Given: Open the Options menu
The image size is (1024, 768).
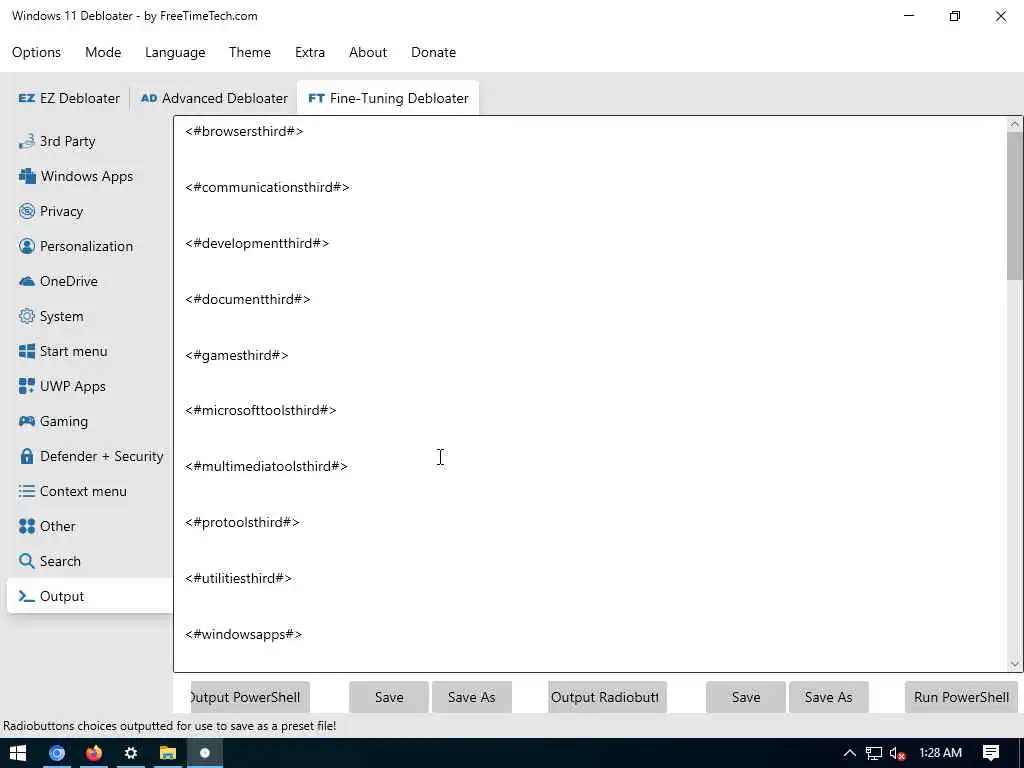Looking at the screenshot, I should click(x=37, y=52).
